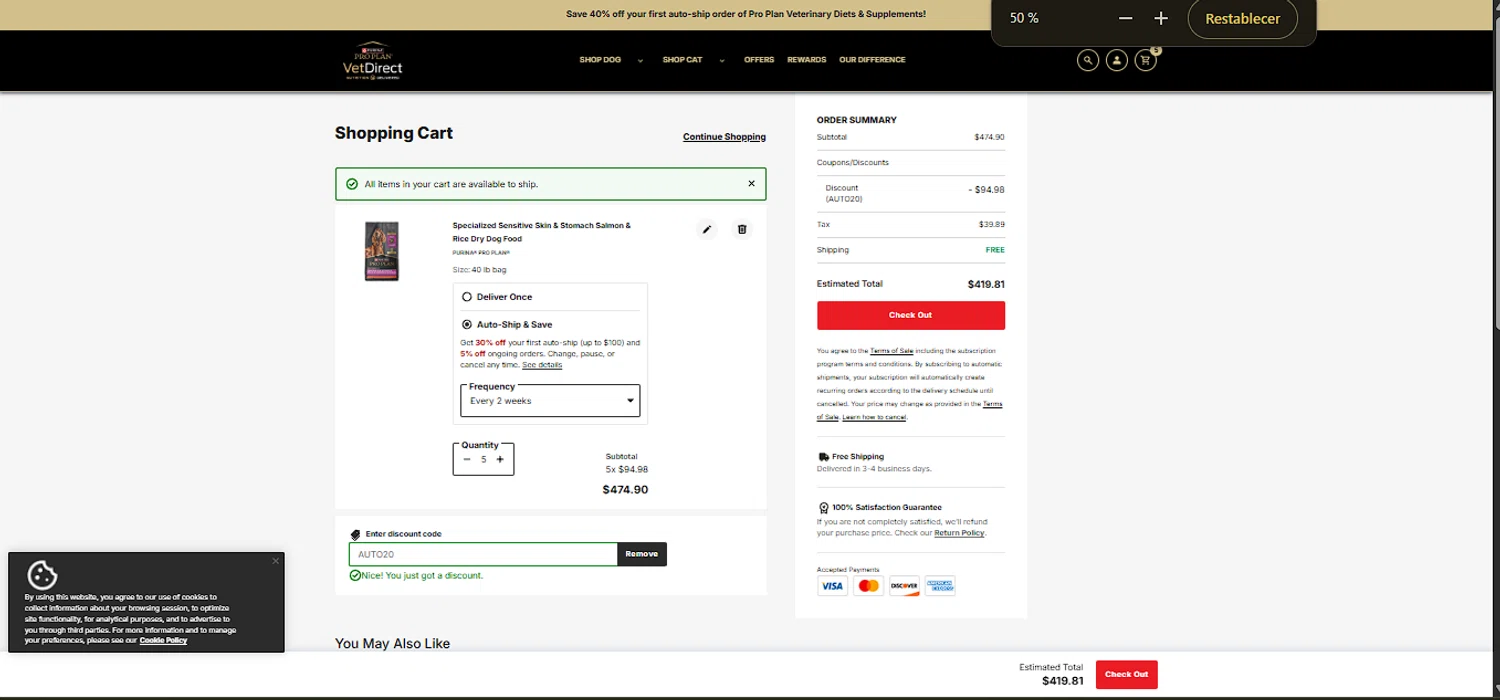Expand the Shop Dog menu chevron
1500x700 pixels.
[640, 61]
